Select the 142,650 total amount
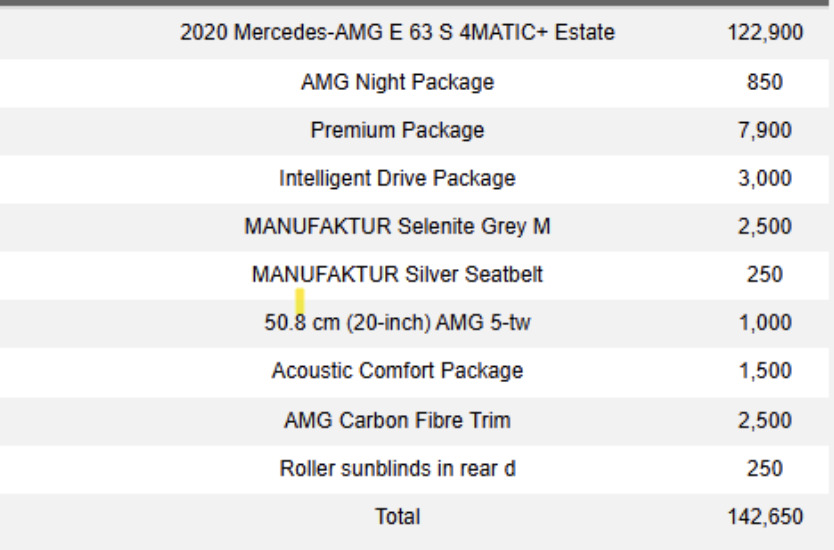834x550 pixels. coord(765,517)
